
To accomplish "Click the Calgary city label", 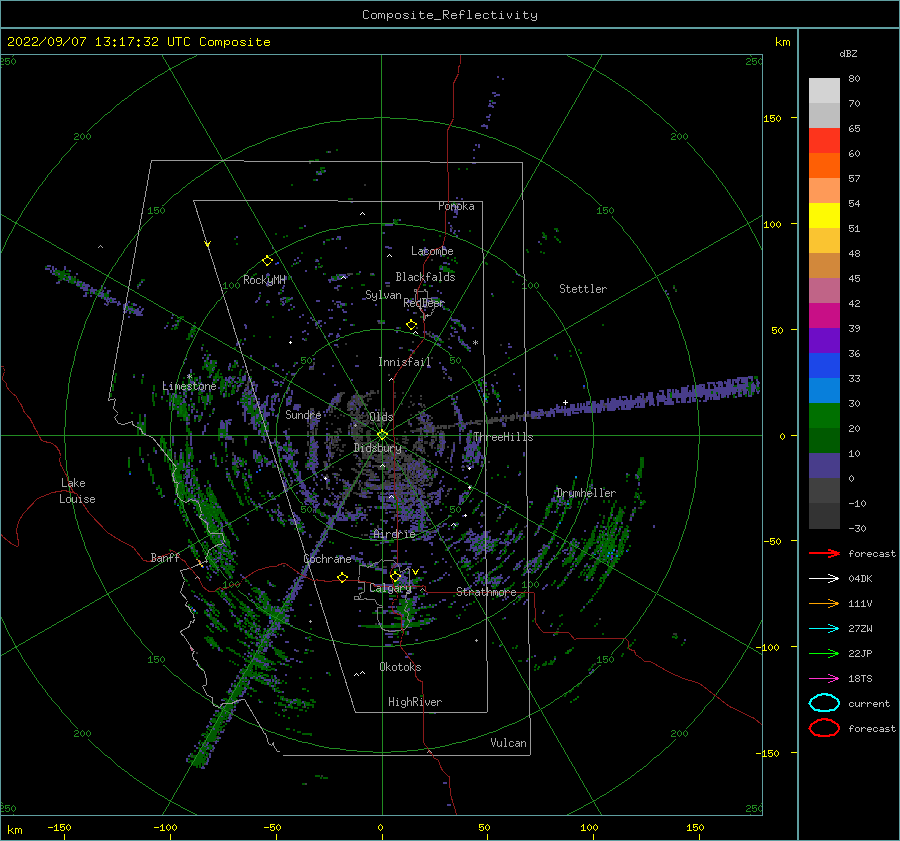I will click(390, 588).
